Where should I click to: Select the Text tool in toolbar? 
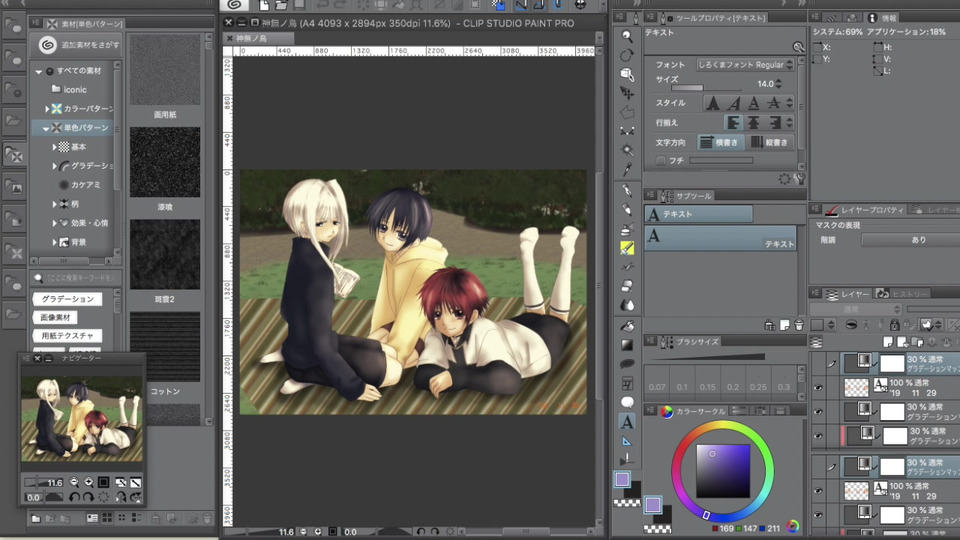(x=627, y=422)
